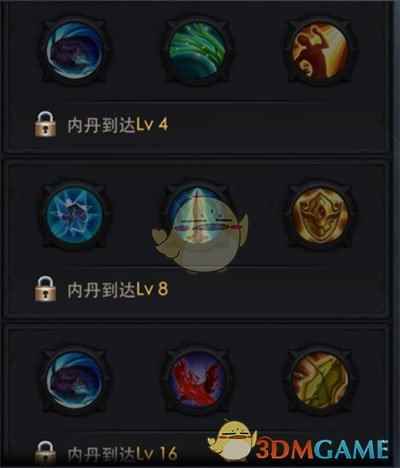400x468 pixels.
Task: Click the padlock beside 内丹到达Lv 8
Action: point(45,289)
